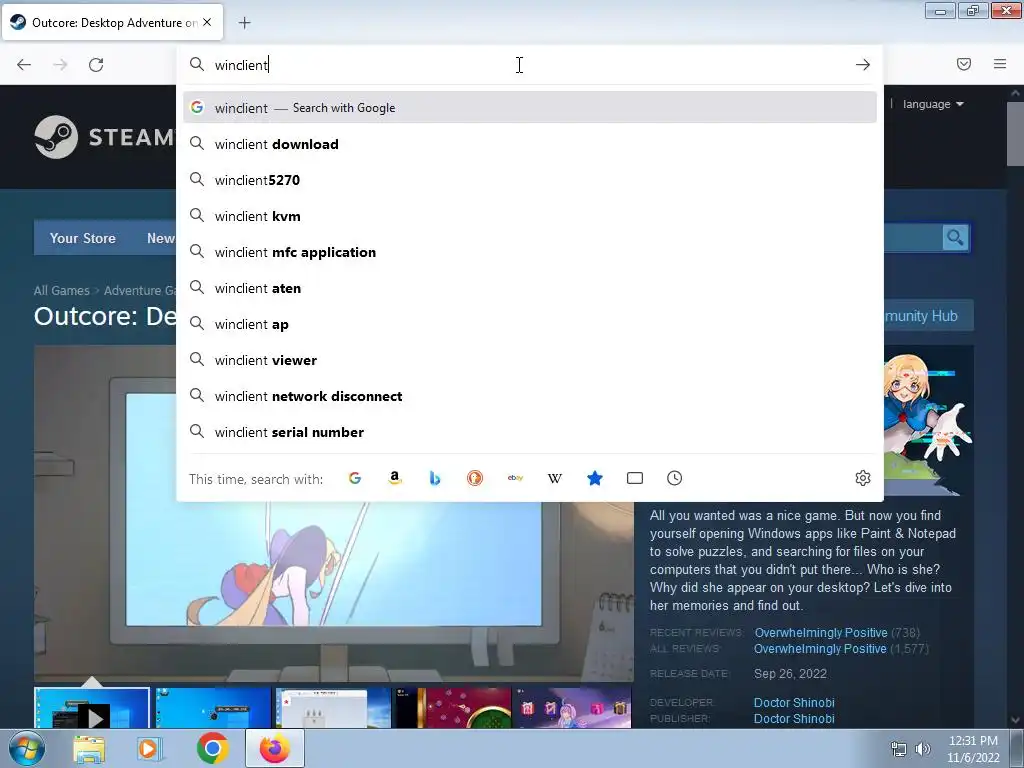This screenshot has width=1024, height=768.
Task: Click the all reviews Overwhelmingly Positive link
Action: pos(820,648)
